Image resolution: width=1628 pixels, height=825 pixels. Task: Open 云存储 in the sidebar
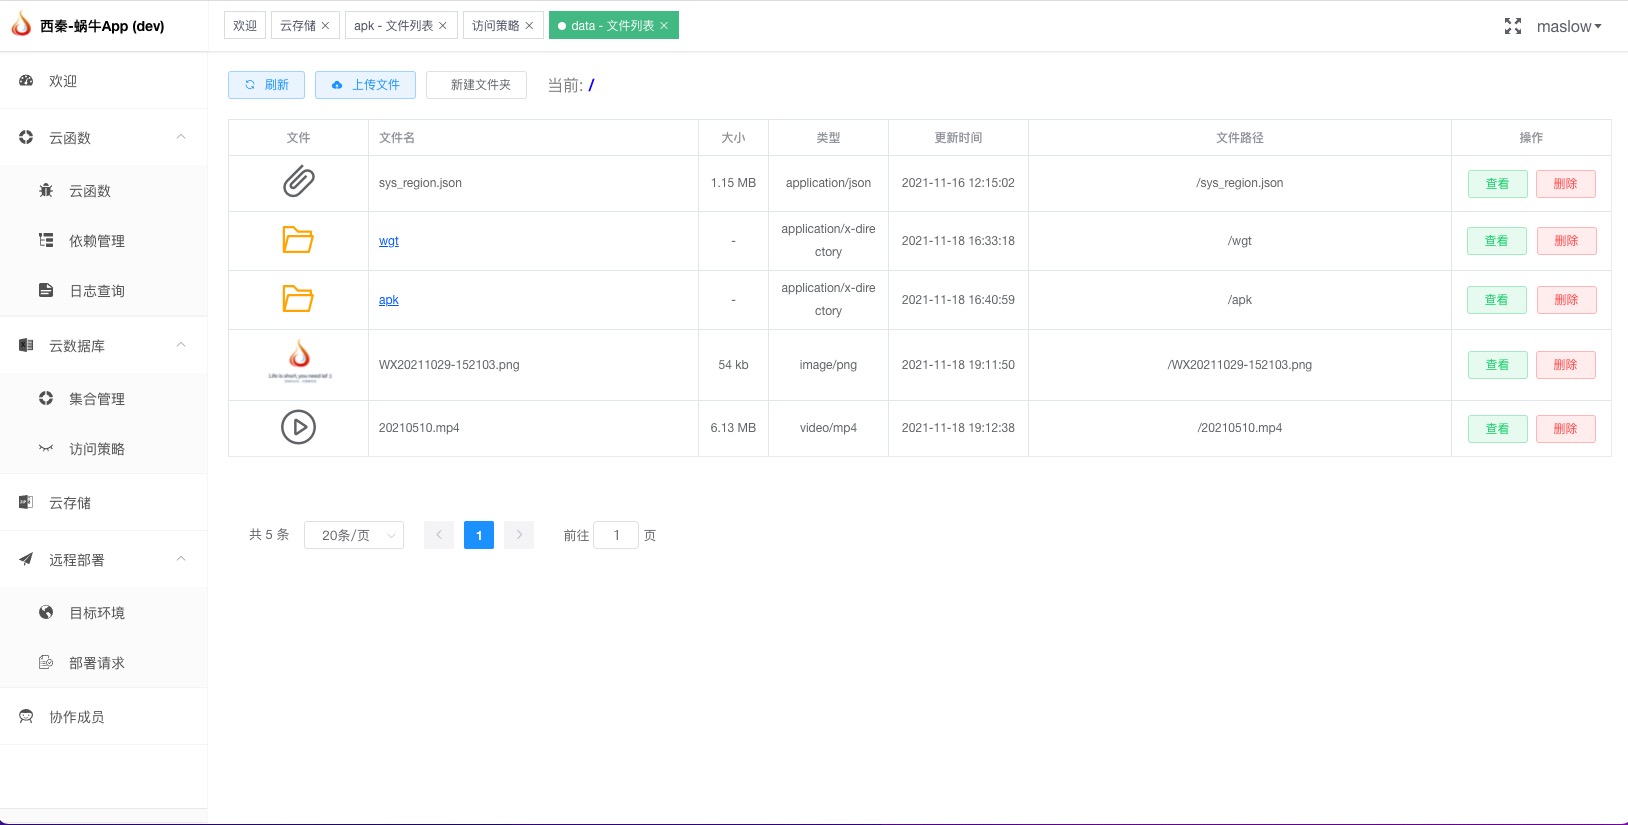pos(104,502)
